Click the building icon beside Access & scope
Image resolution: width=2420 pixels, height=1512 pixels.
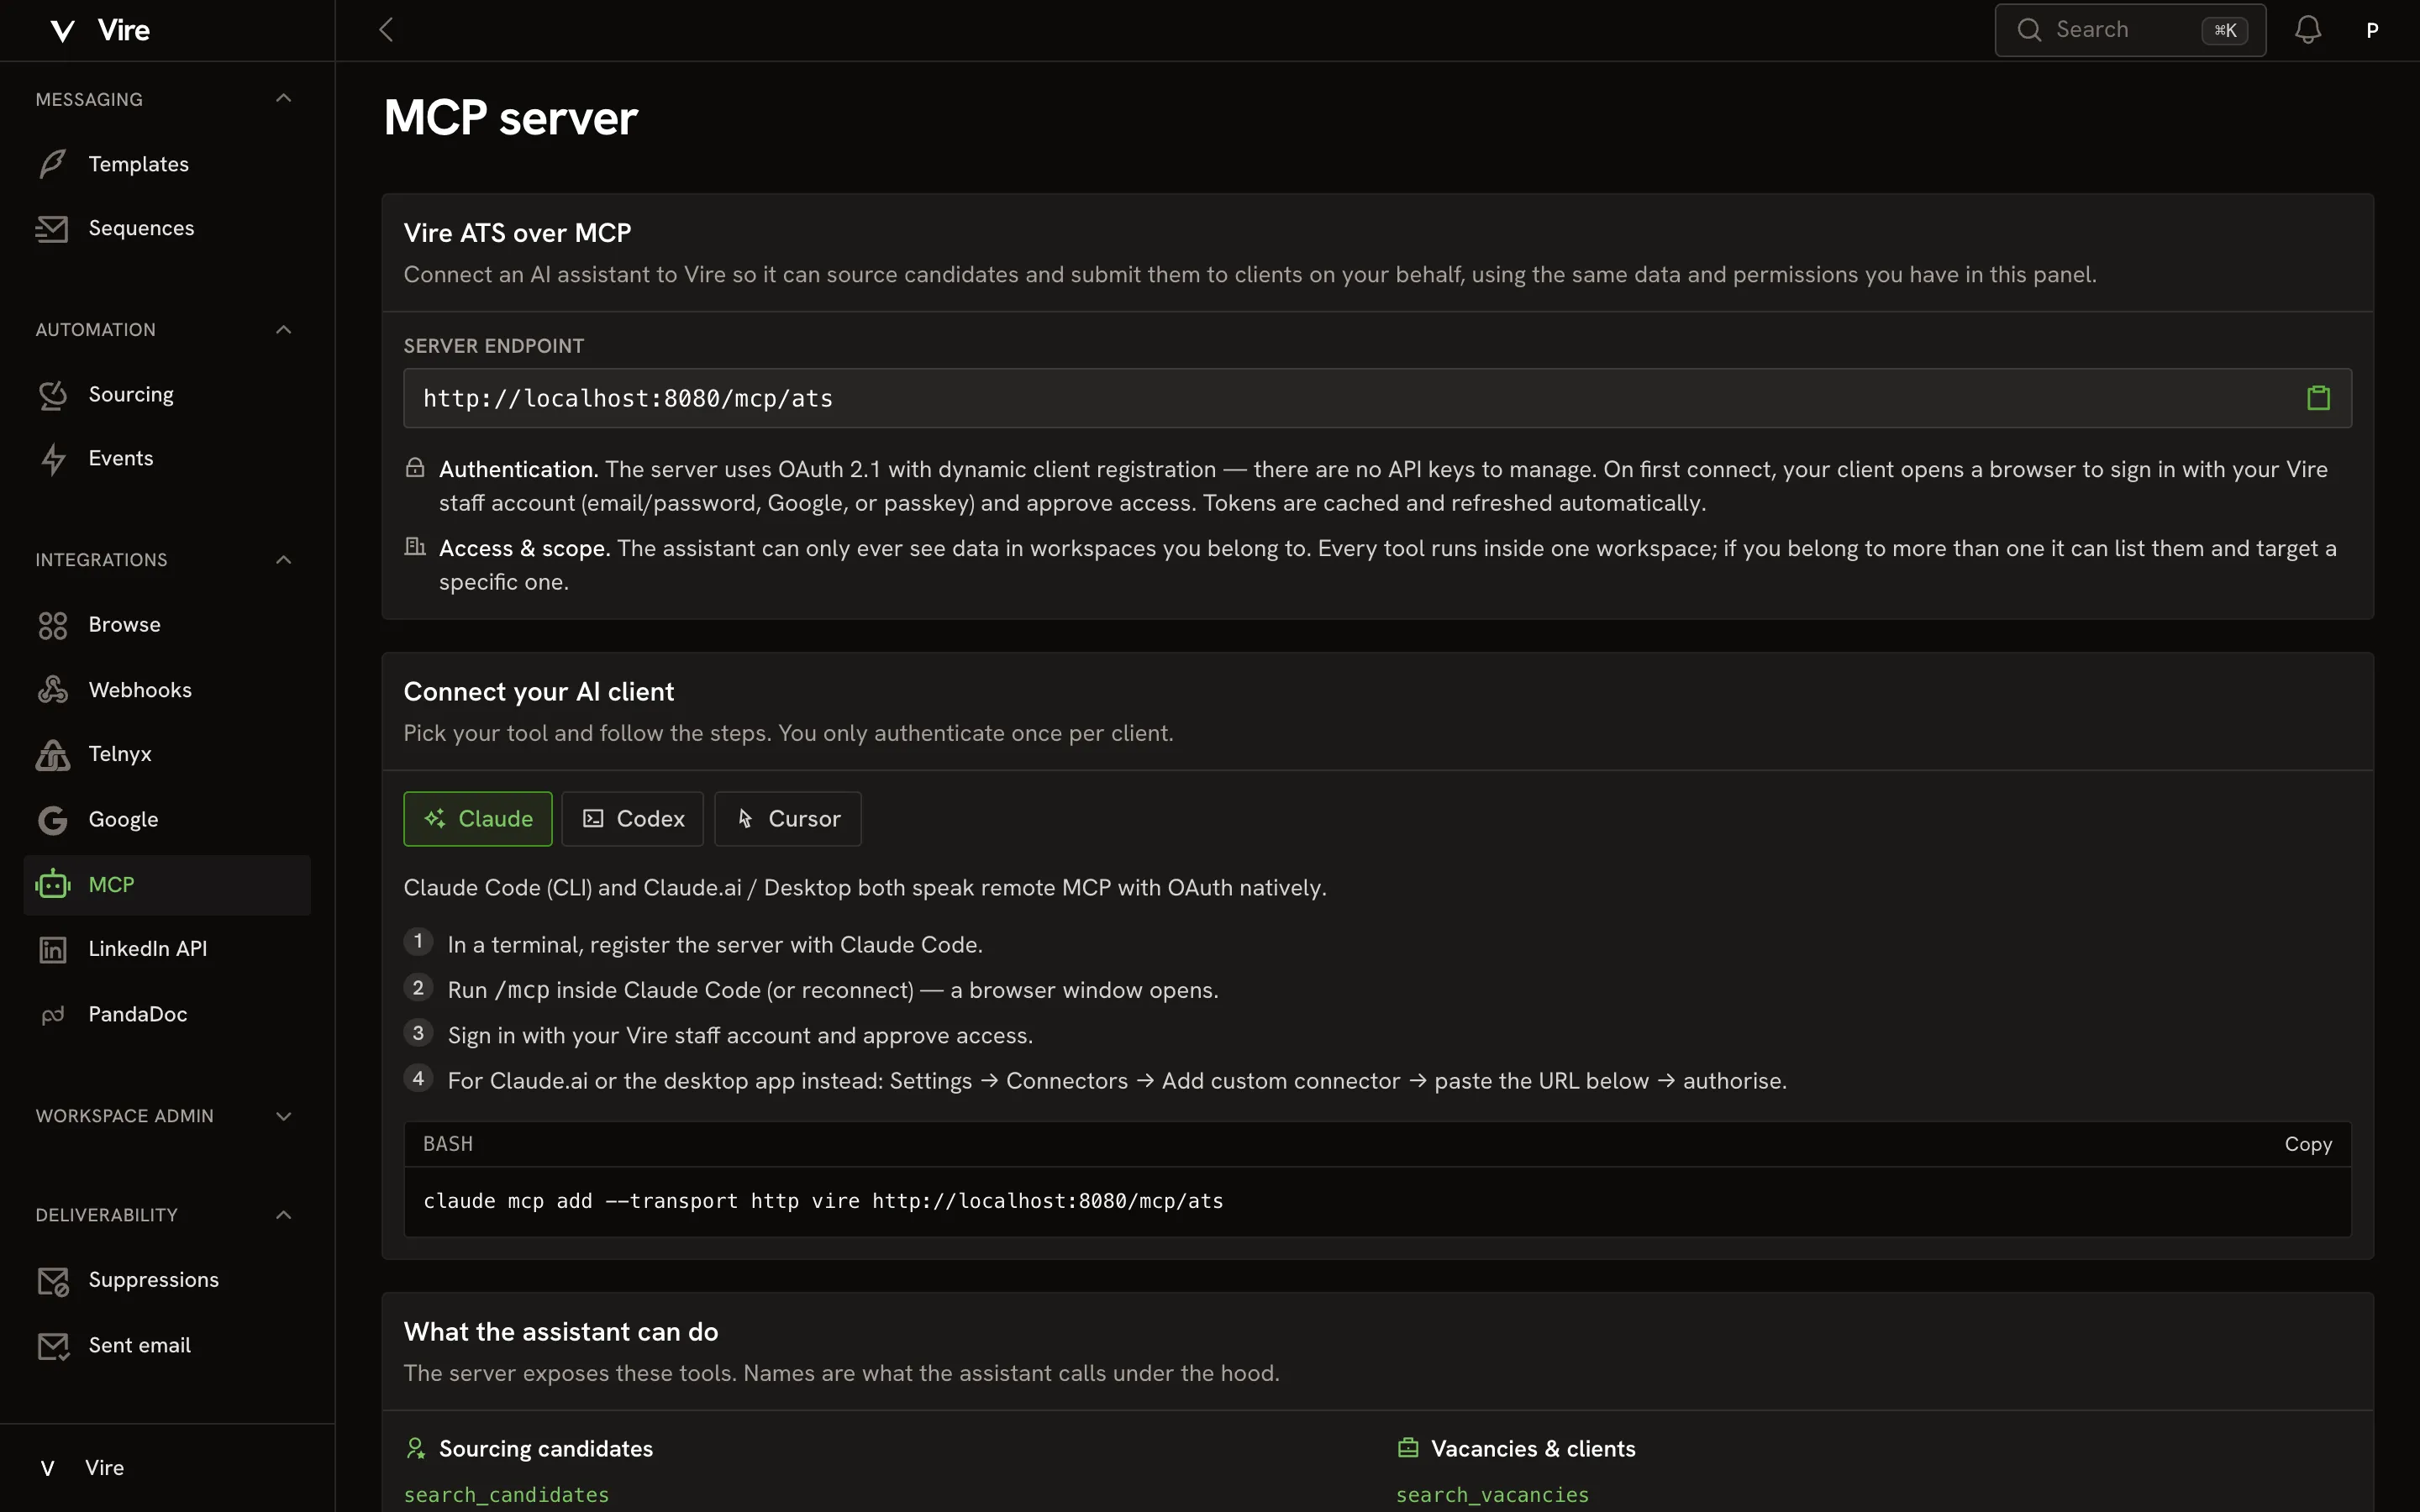point(415,546)
